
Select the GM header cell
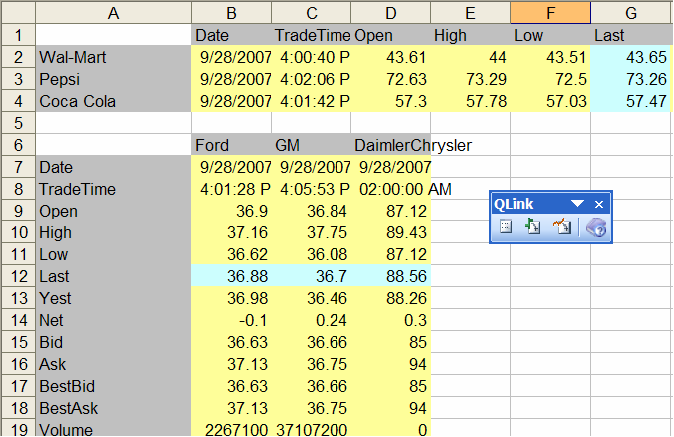click(x=311, y=145)
